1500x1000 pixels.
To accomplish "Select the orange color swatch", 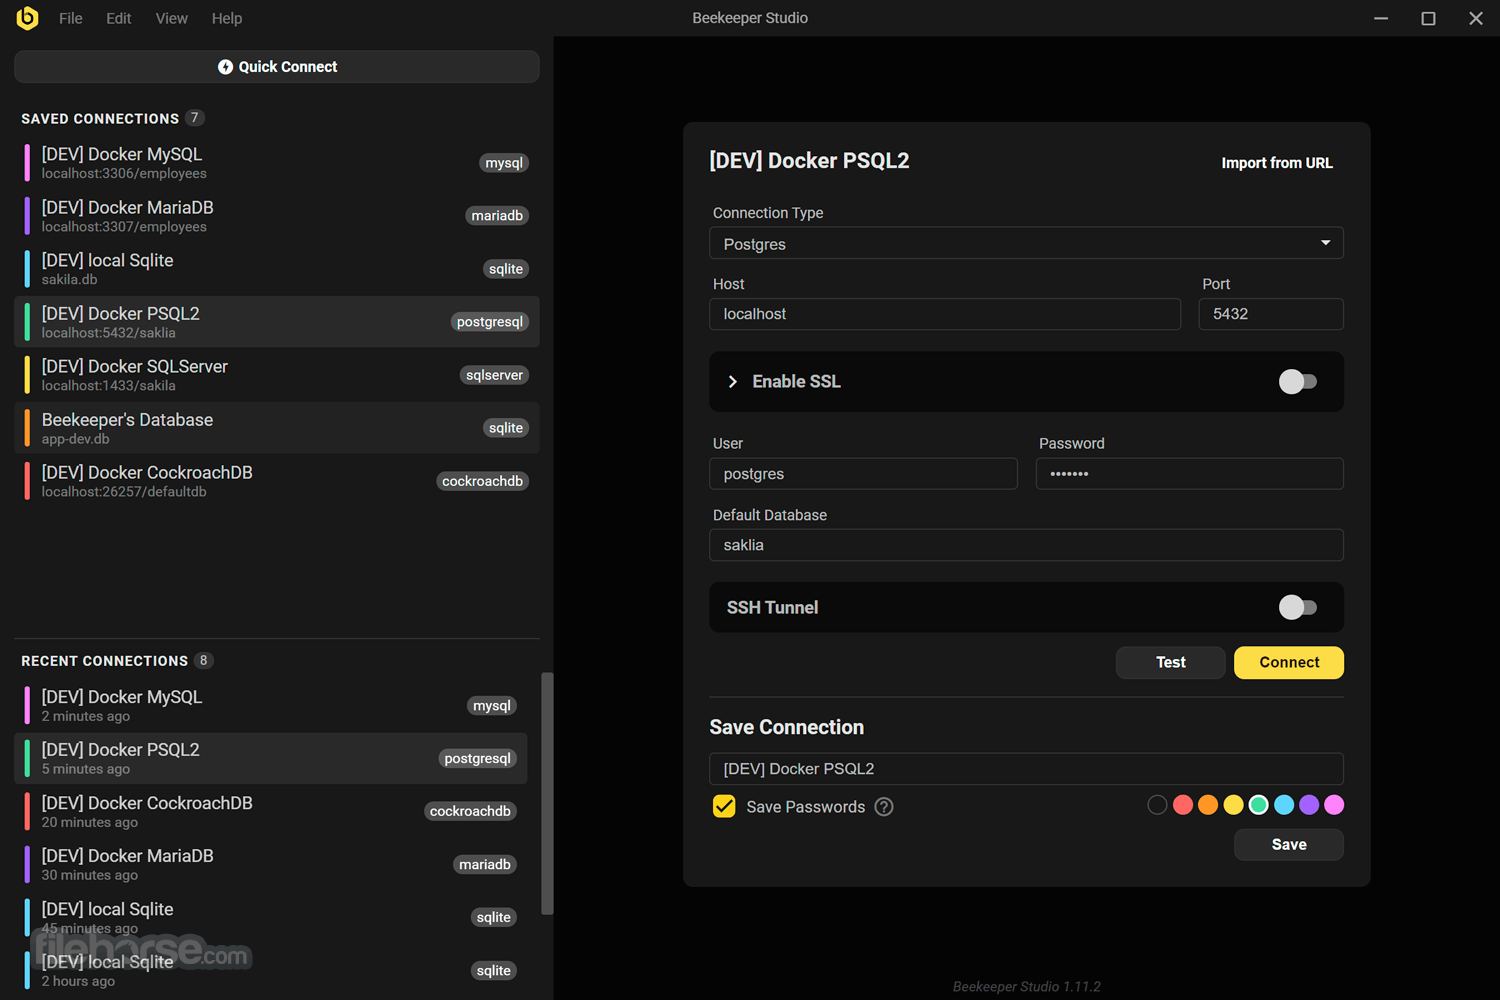I will tap(1208, 805).
